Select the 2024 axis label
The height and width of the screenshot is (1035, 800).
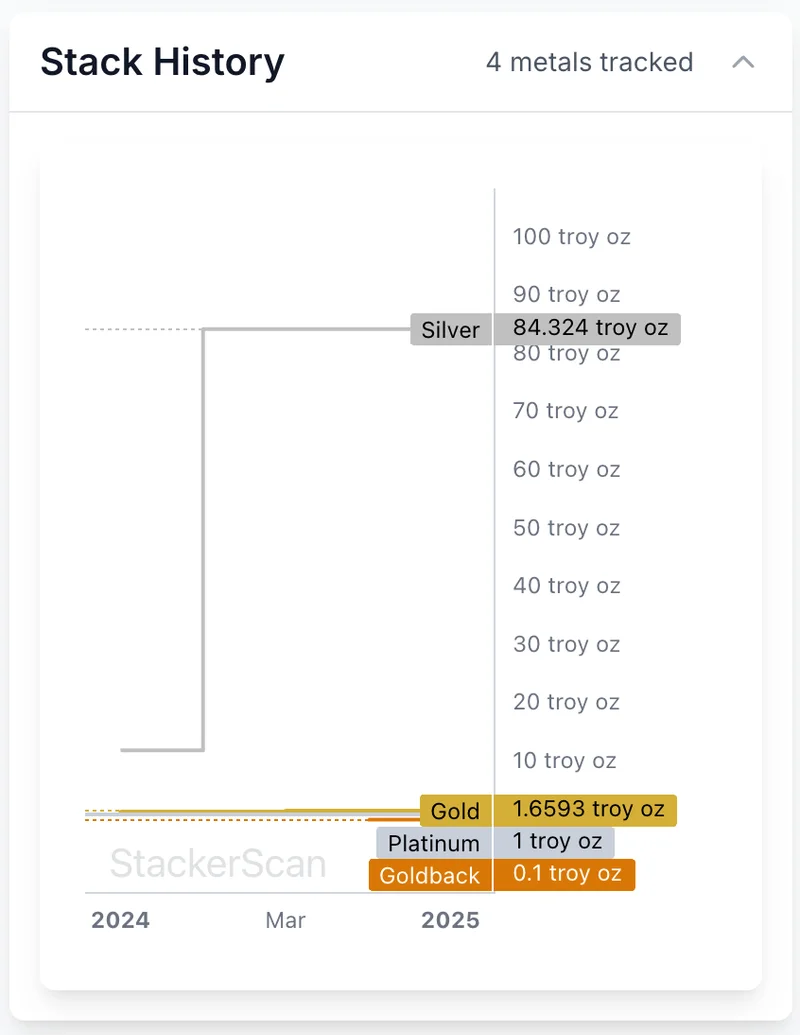120,920
